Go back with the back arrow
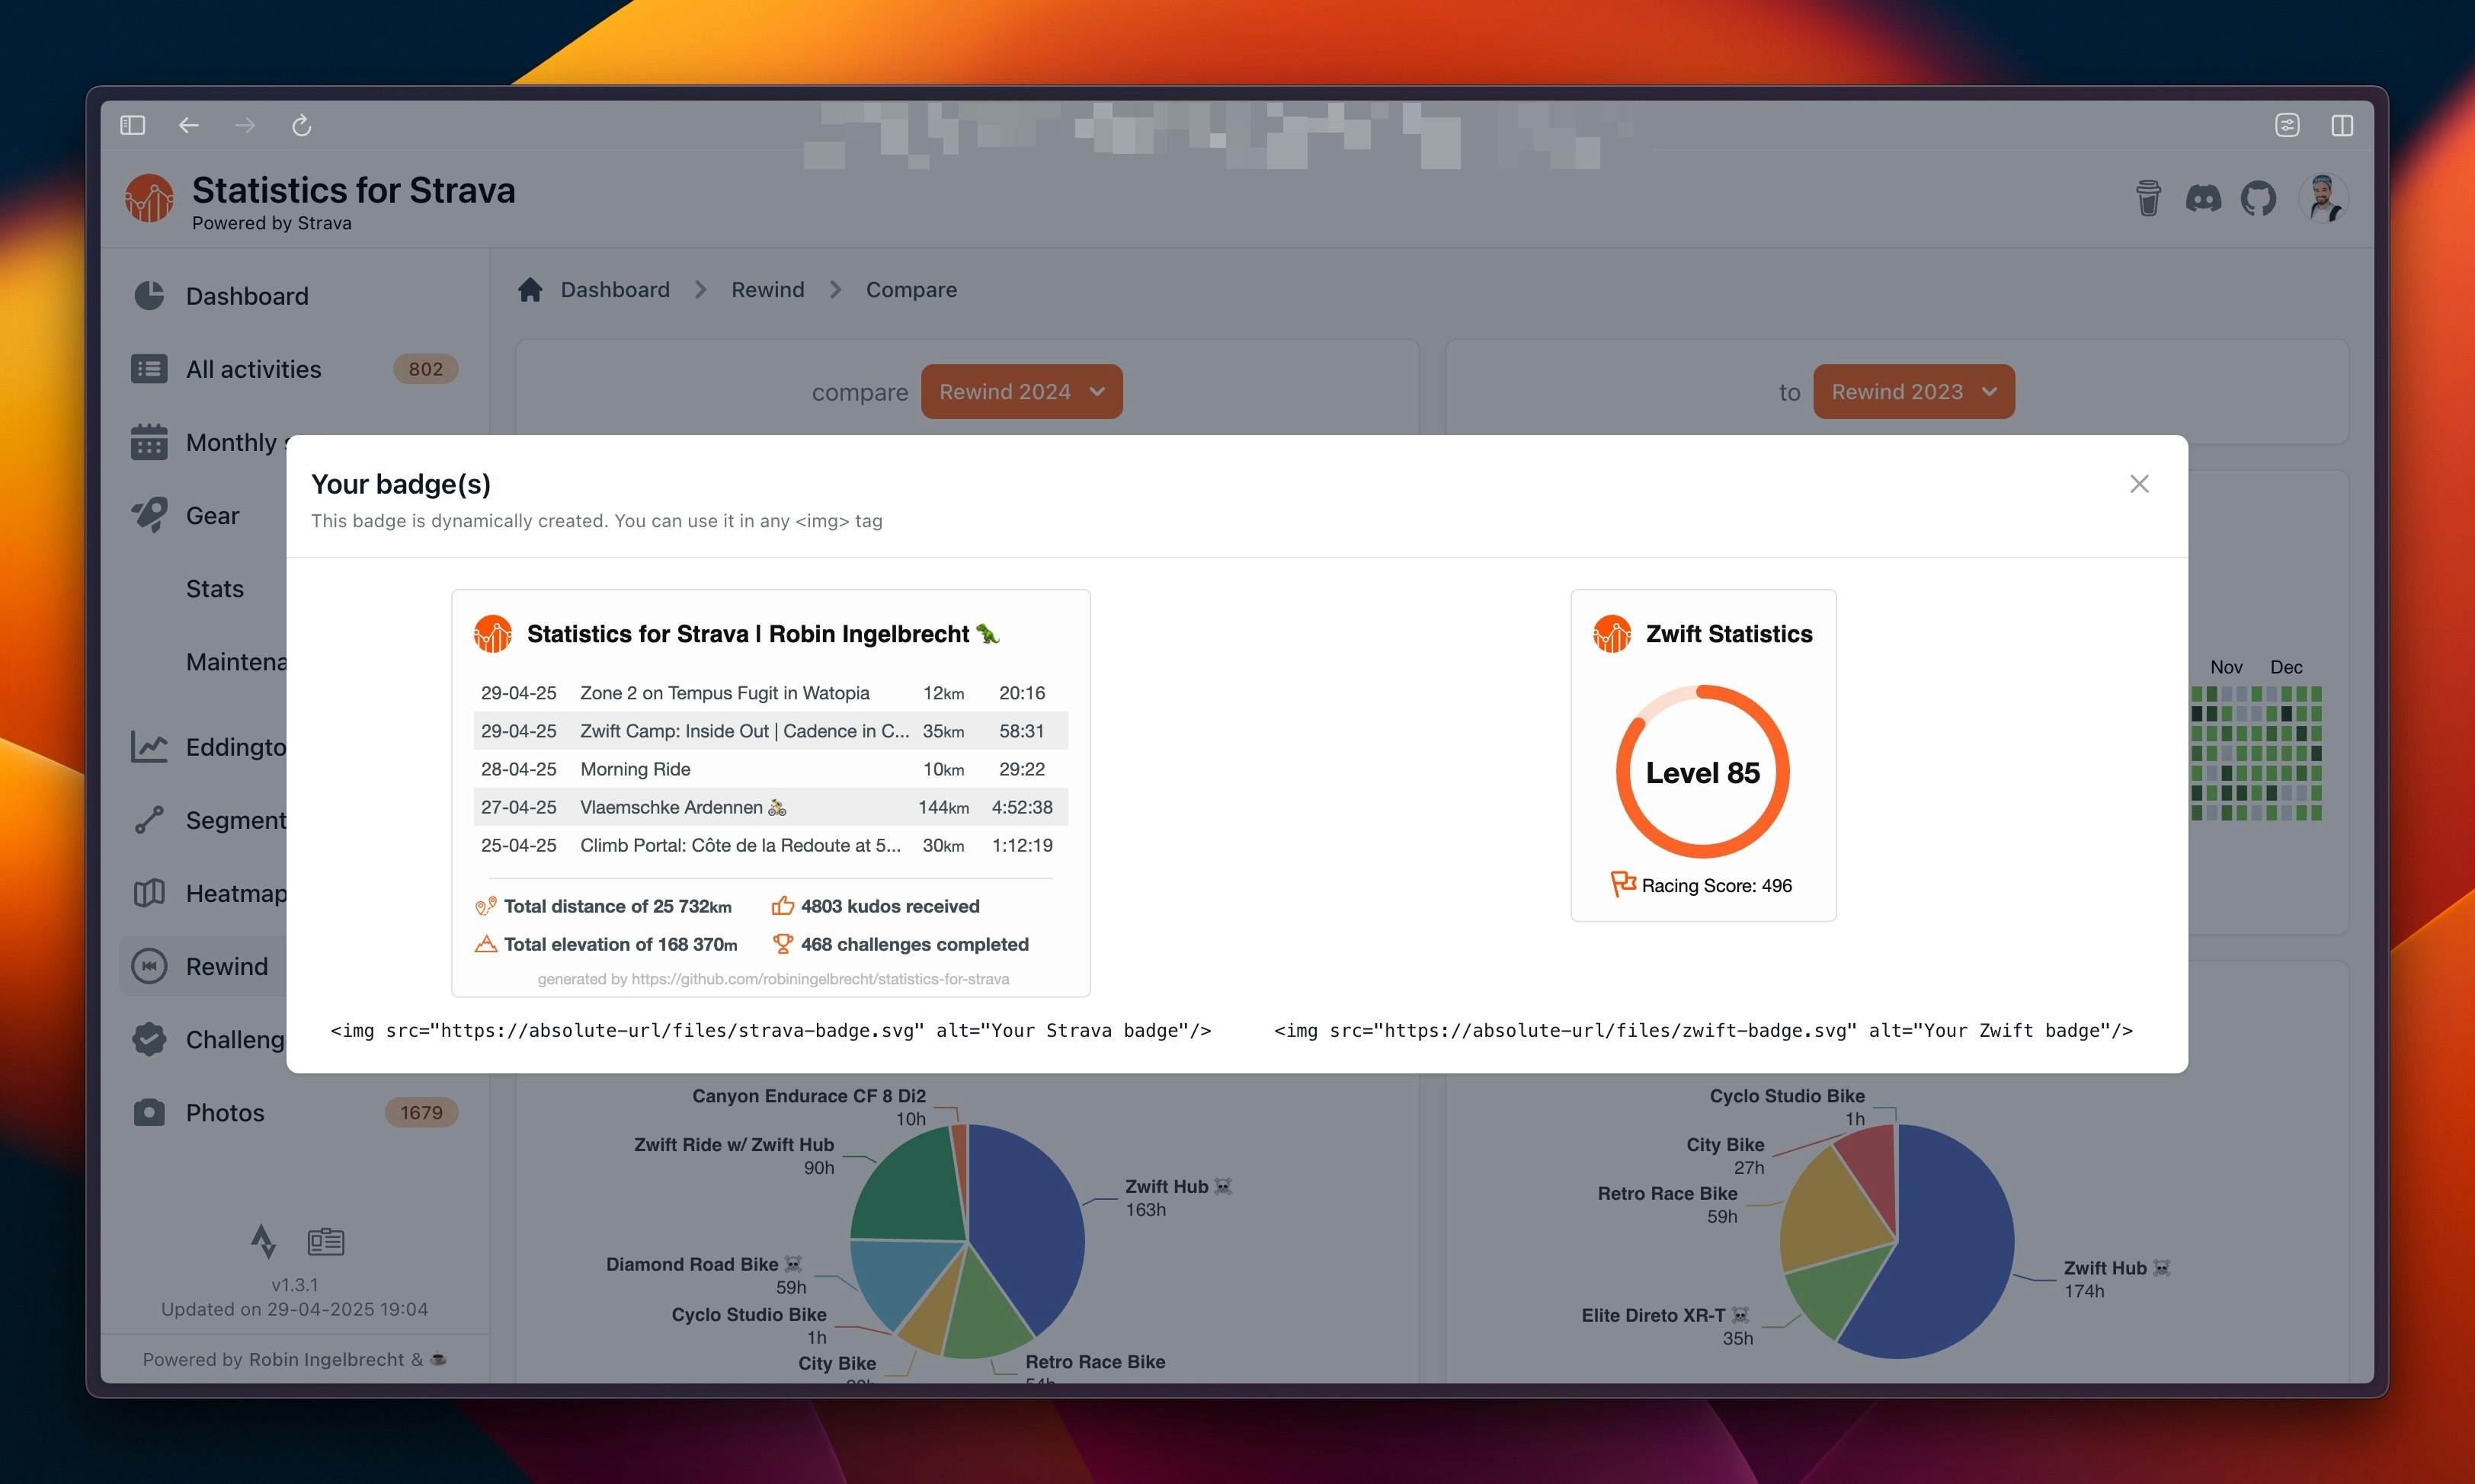Image resolution: width=2475 pixels, height=1484 pixels. tap(189, 125)
